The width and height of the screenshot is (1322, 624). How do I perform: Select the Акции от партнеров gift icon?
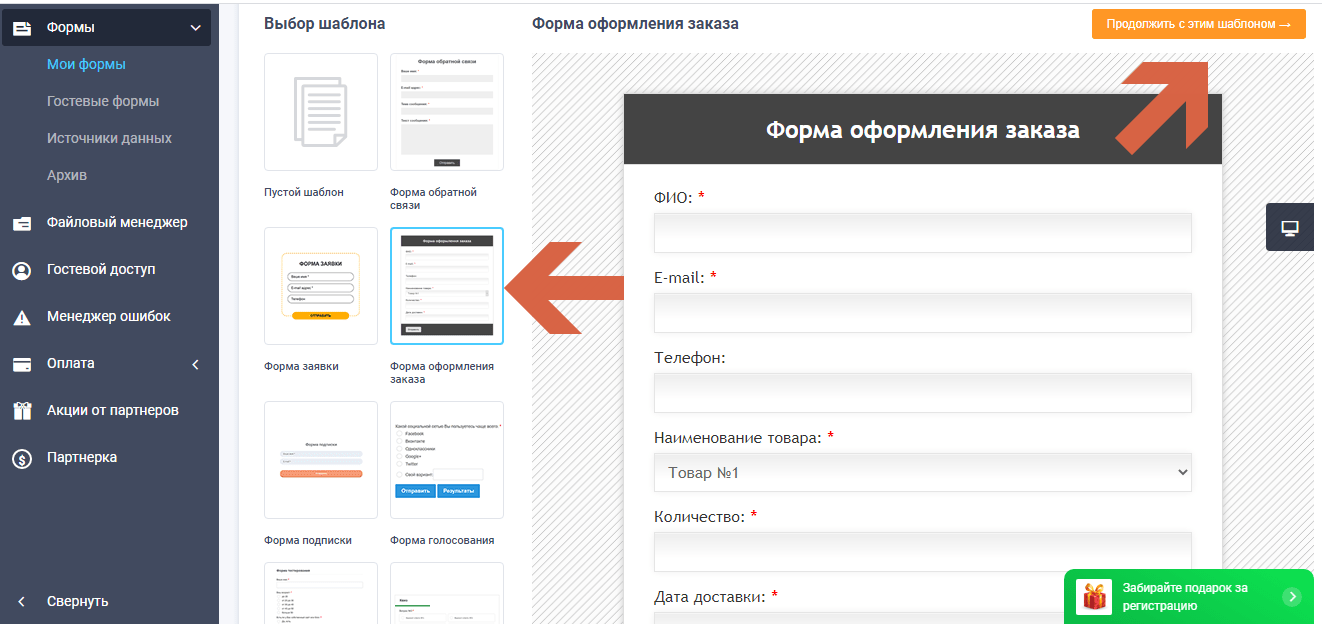[x=22, y=410]
